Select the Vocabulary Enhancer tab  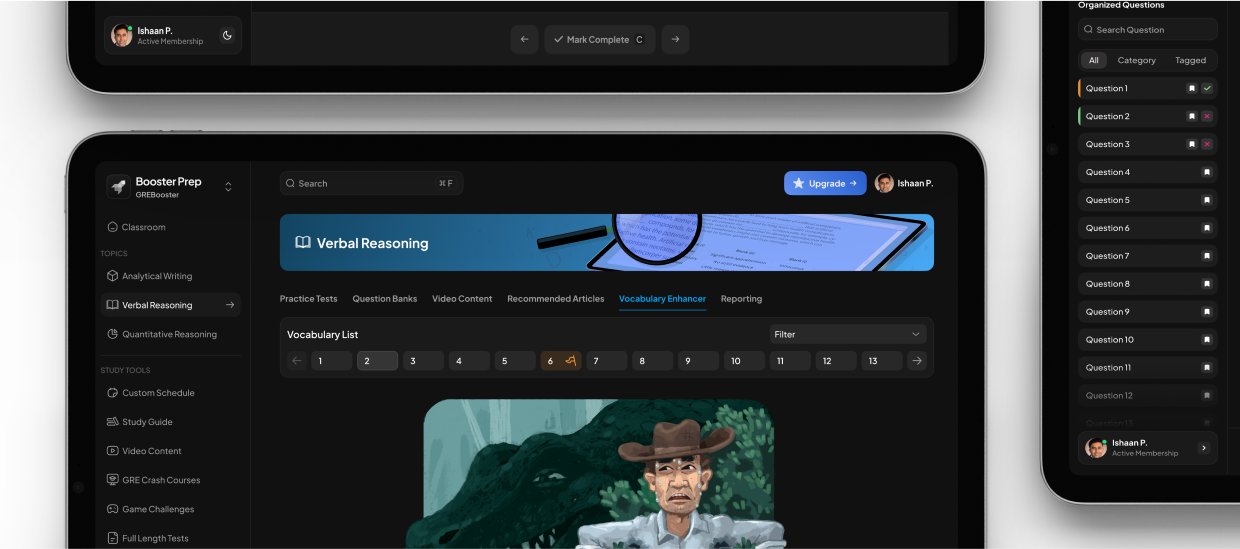click(x=662, y=299)
